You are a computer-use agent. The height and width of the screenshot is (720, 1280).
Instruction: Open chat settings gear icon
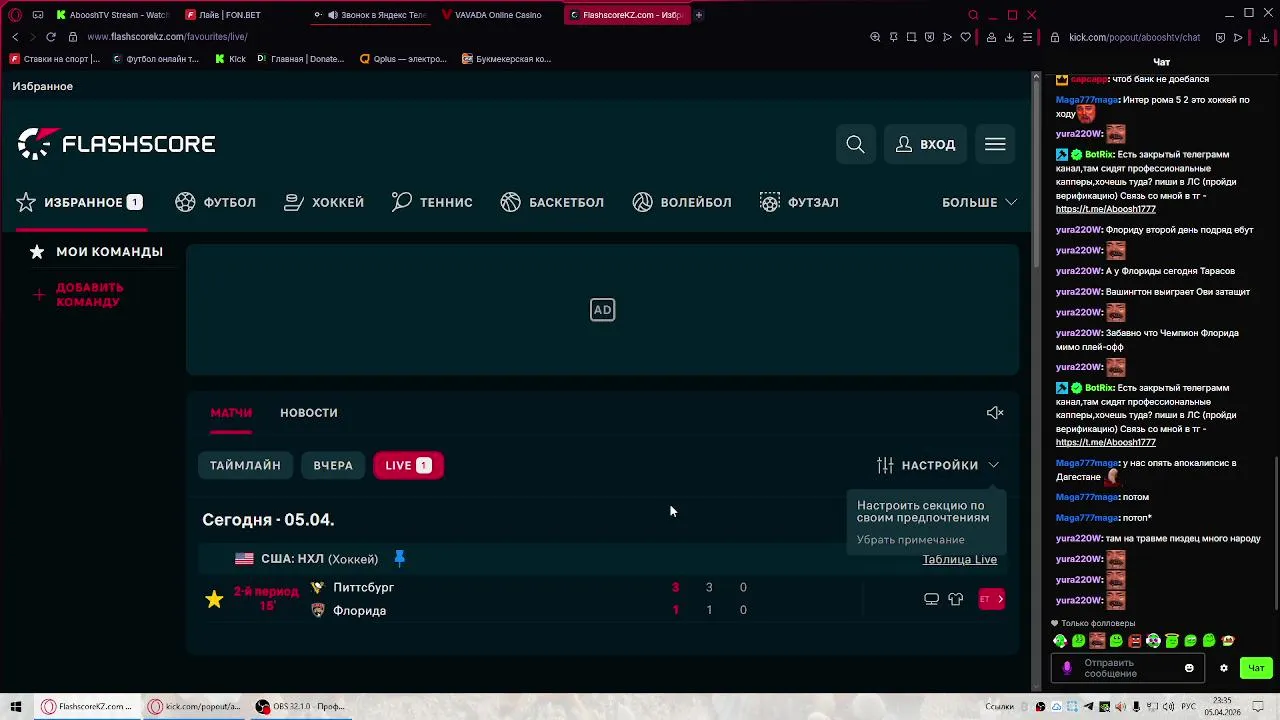[1223, 668]
